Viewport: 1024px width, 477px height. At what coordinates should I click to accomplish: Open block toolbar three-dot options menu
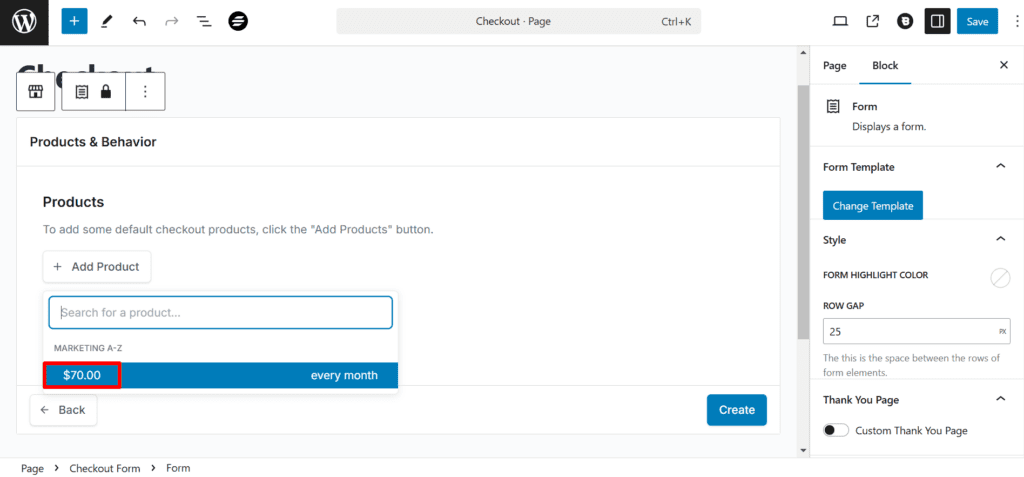(145, 91)
